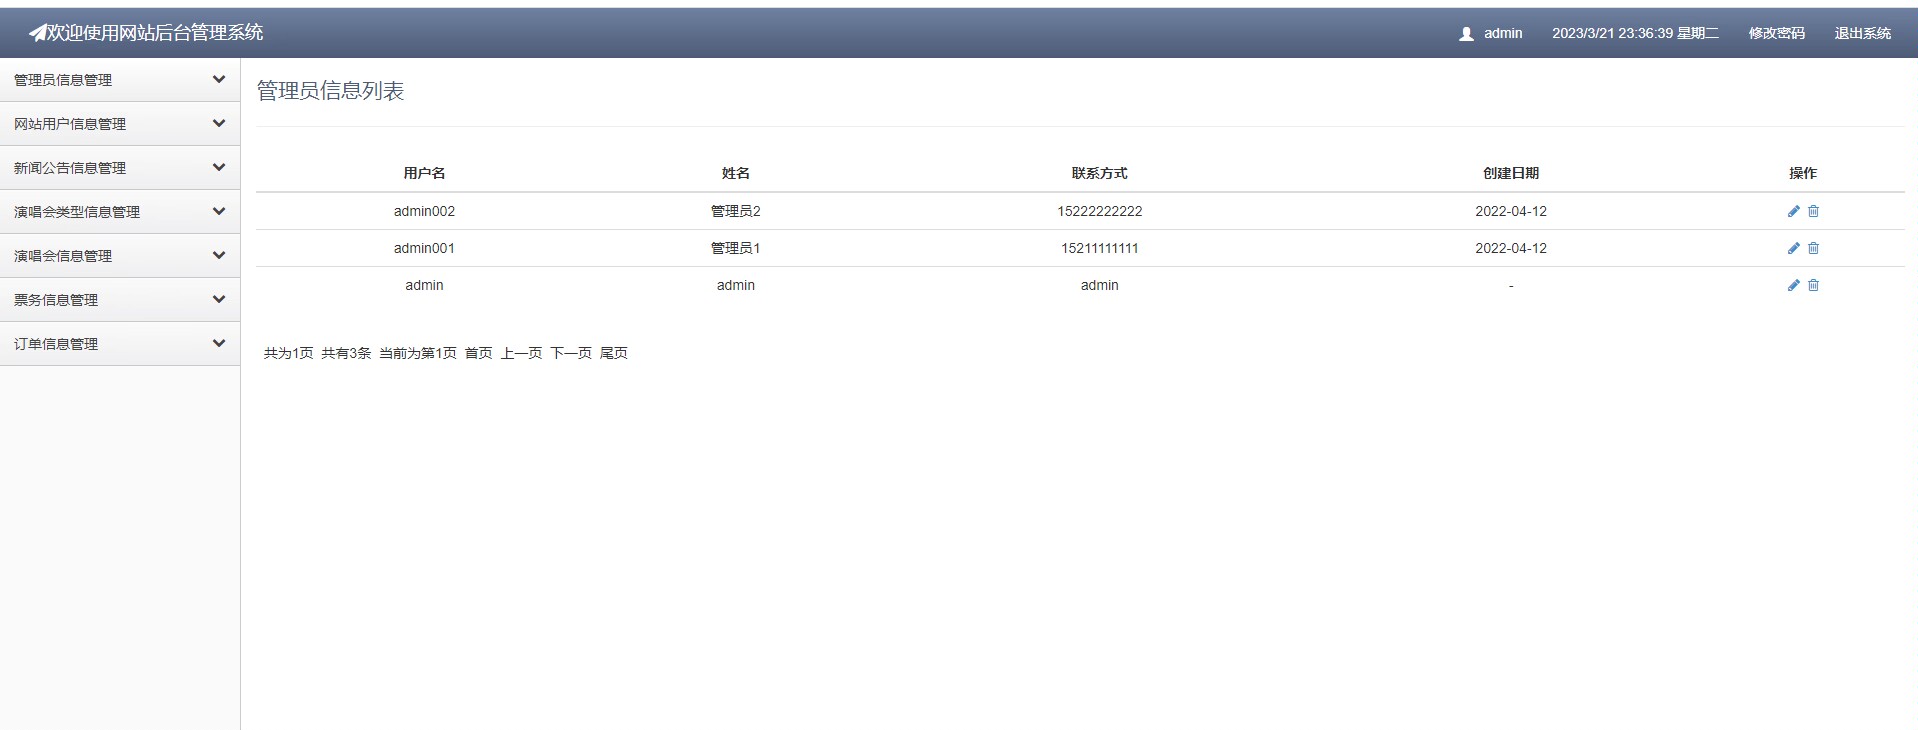Screen dimensions: 1918x730
Task: Click the 2022-04-12 date for admin002
Action: pyautogui.click(x=1511, y=211)
